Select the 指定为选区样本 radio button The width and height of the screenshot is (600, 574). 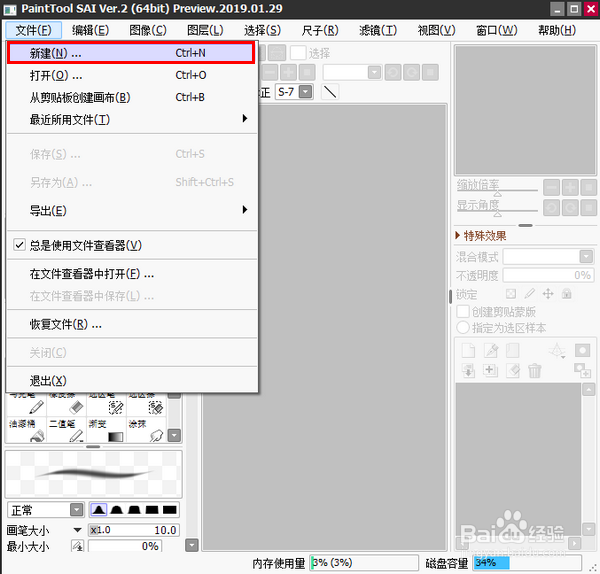pyautogui.click(x=463, y=328)
